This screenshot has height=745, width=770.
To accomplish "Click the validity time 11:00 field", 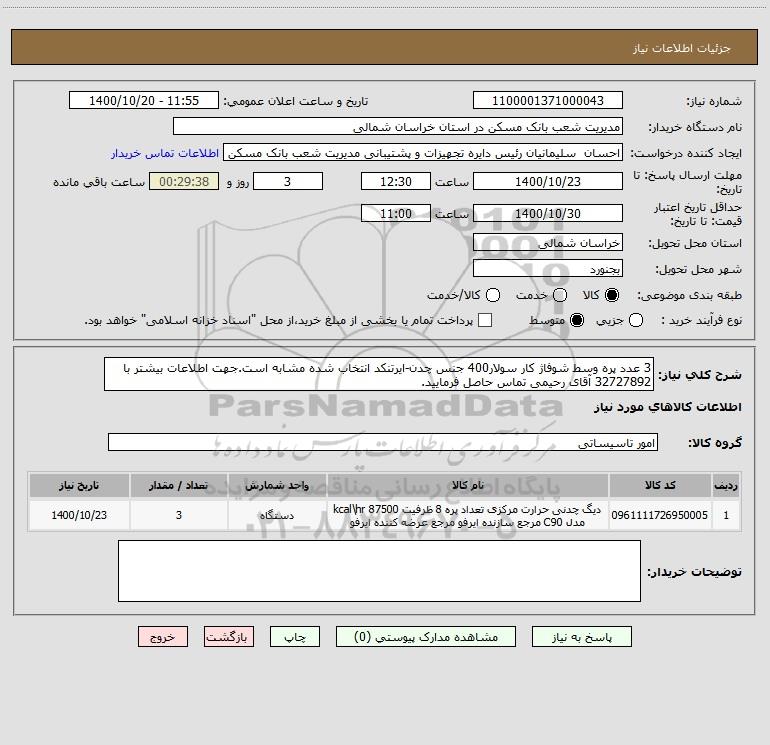I will 396,213.
